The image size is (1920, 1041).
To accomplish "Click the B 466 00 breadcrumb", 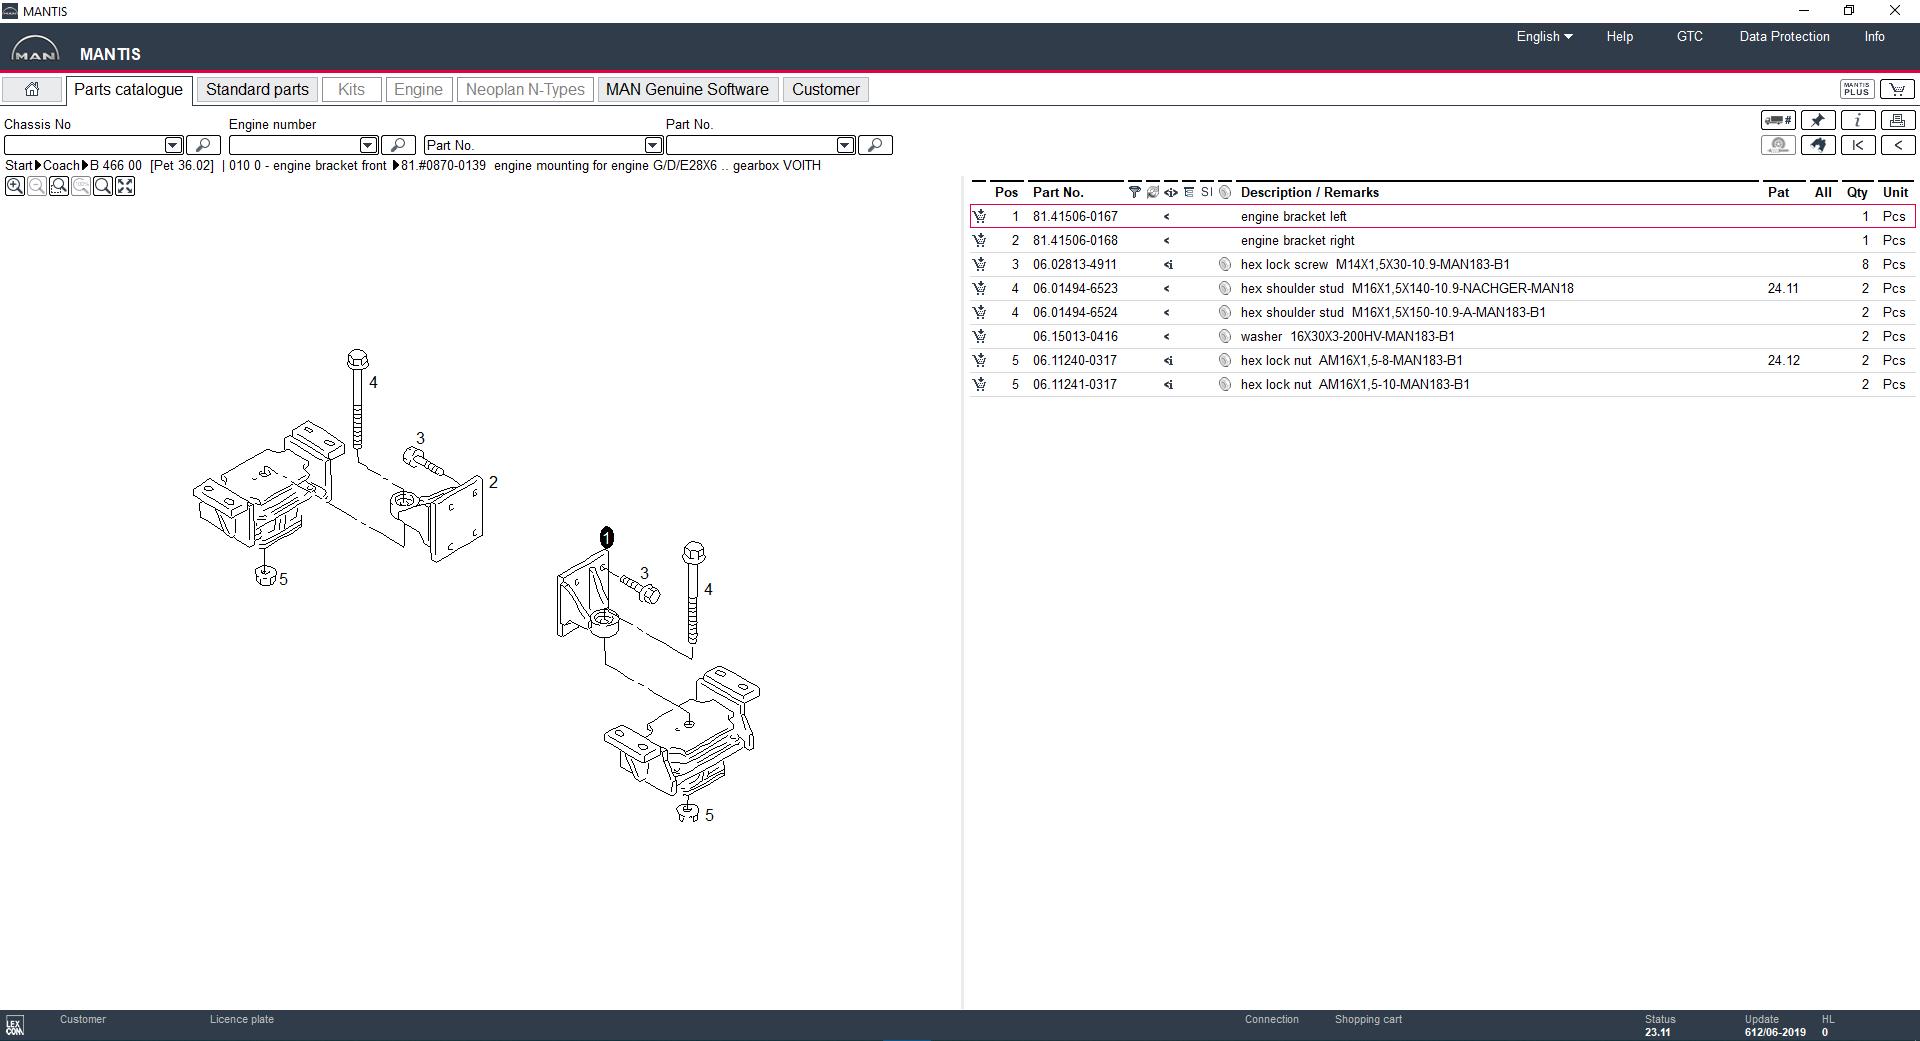I will [116, 165].
